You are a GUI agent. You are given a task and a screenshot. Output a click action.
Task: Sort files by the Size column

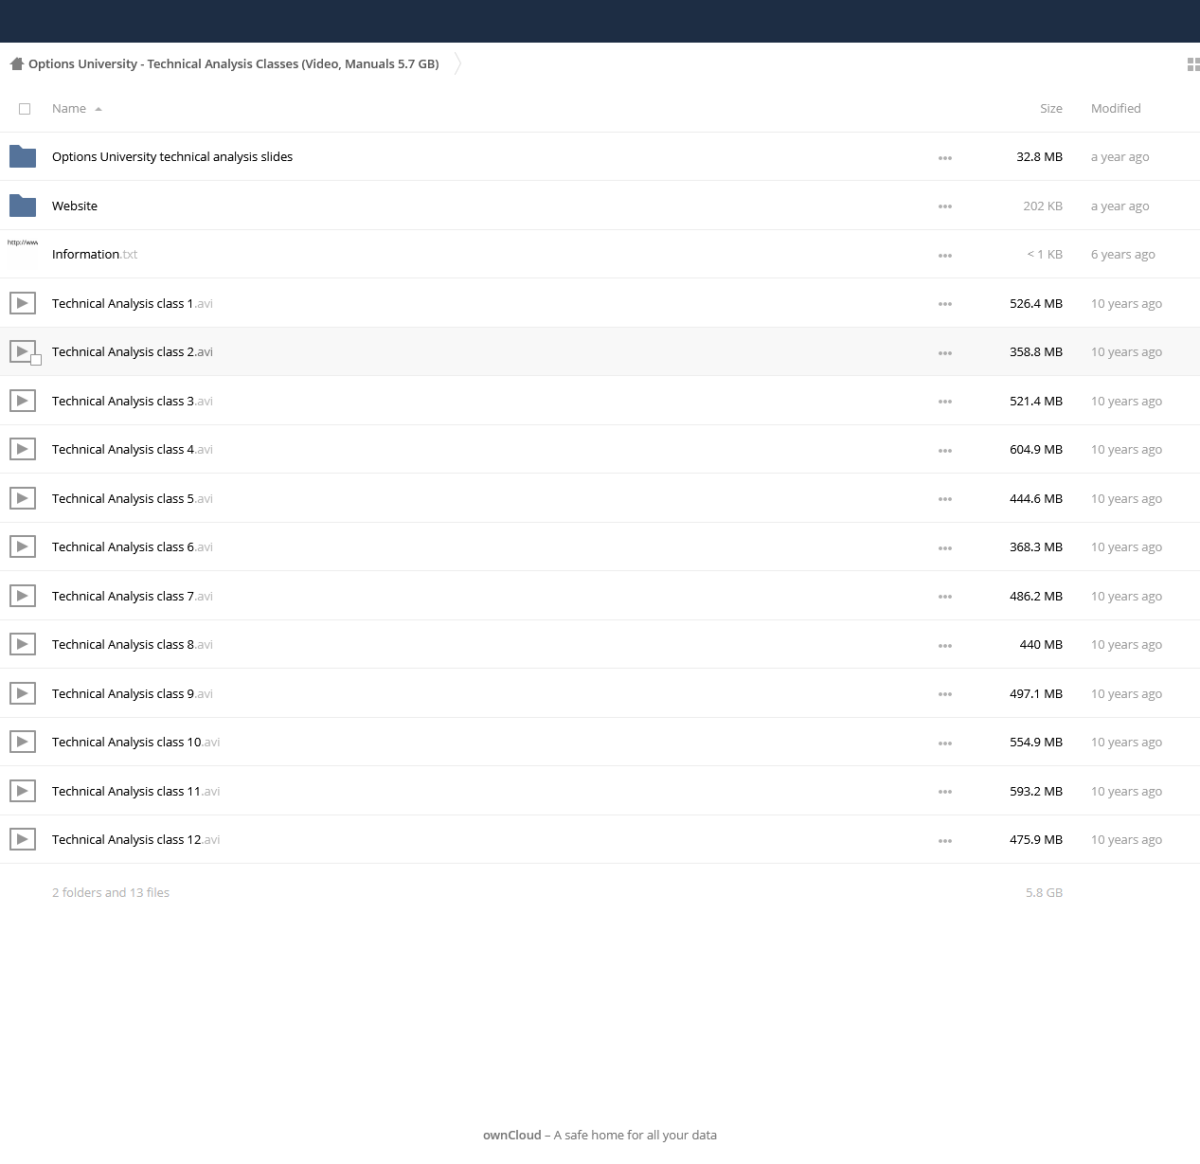1051,108
